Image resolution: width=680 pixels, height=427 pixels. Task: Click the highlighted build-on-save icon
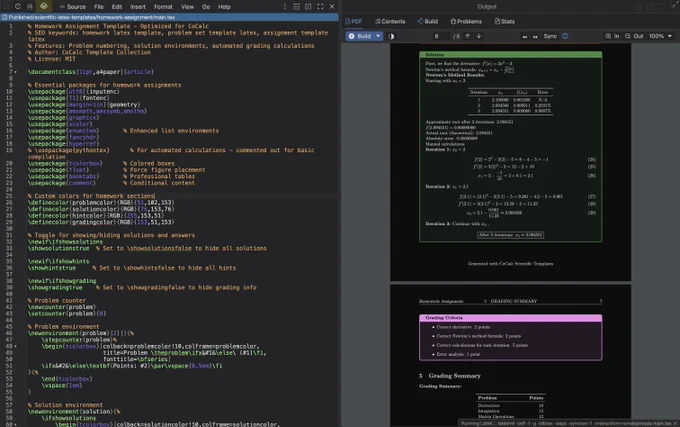click(x=44, y=6)
